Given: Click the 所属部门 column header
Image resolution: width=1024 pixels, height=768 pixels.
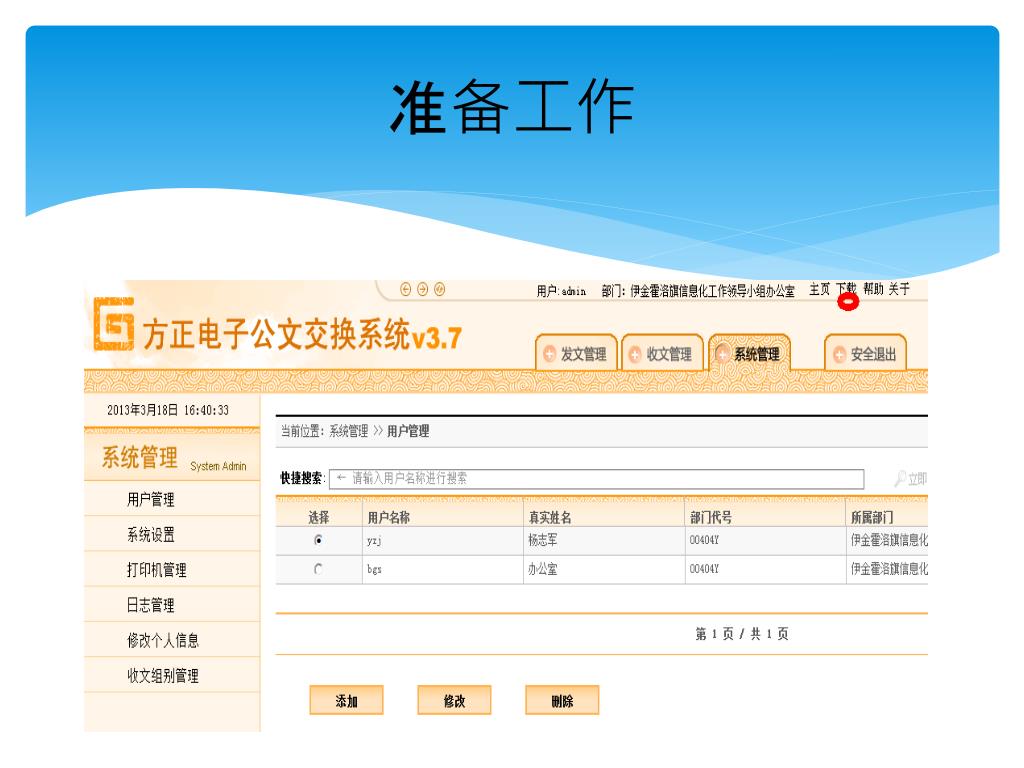Looking at the screenshot, I should pyautogui.click(x=872, y=517).
